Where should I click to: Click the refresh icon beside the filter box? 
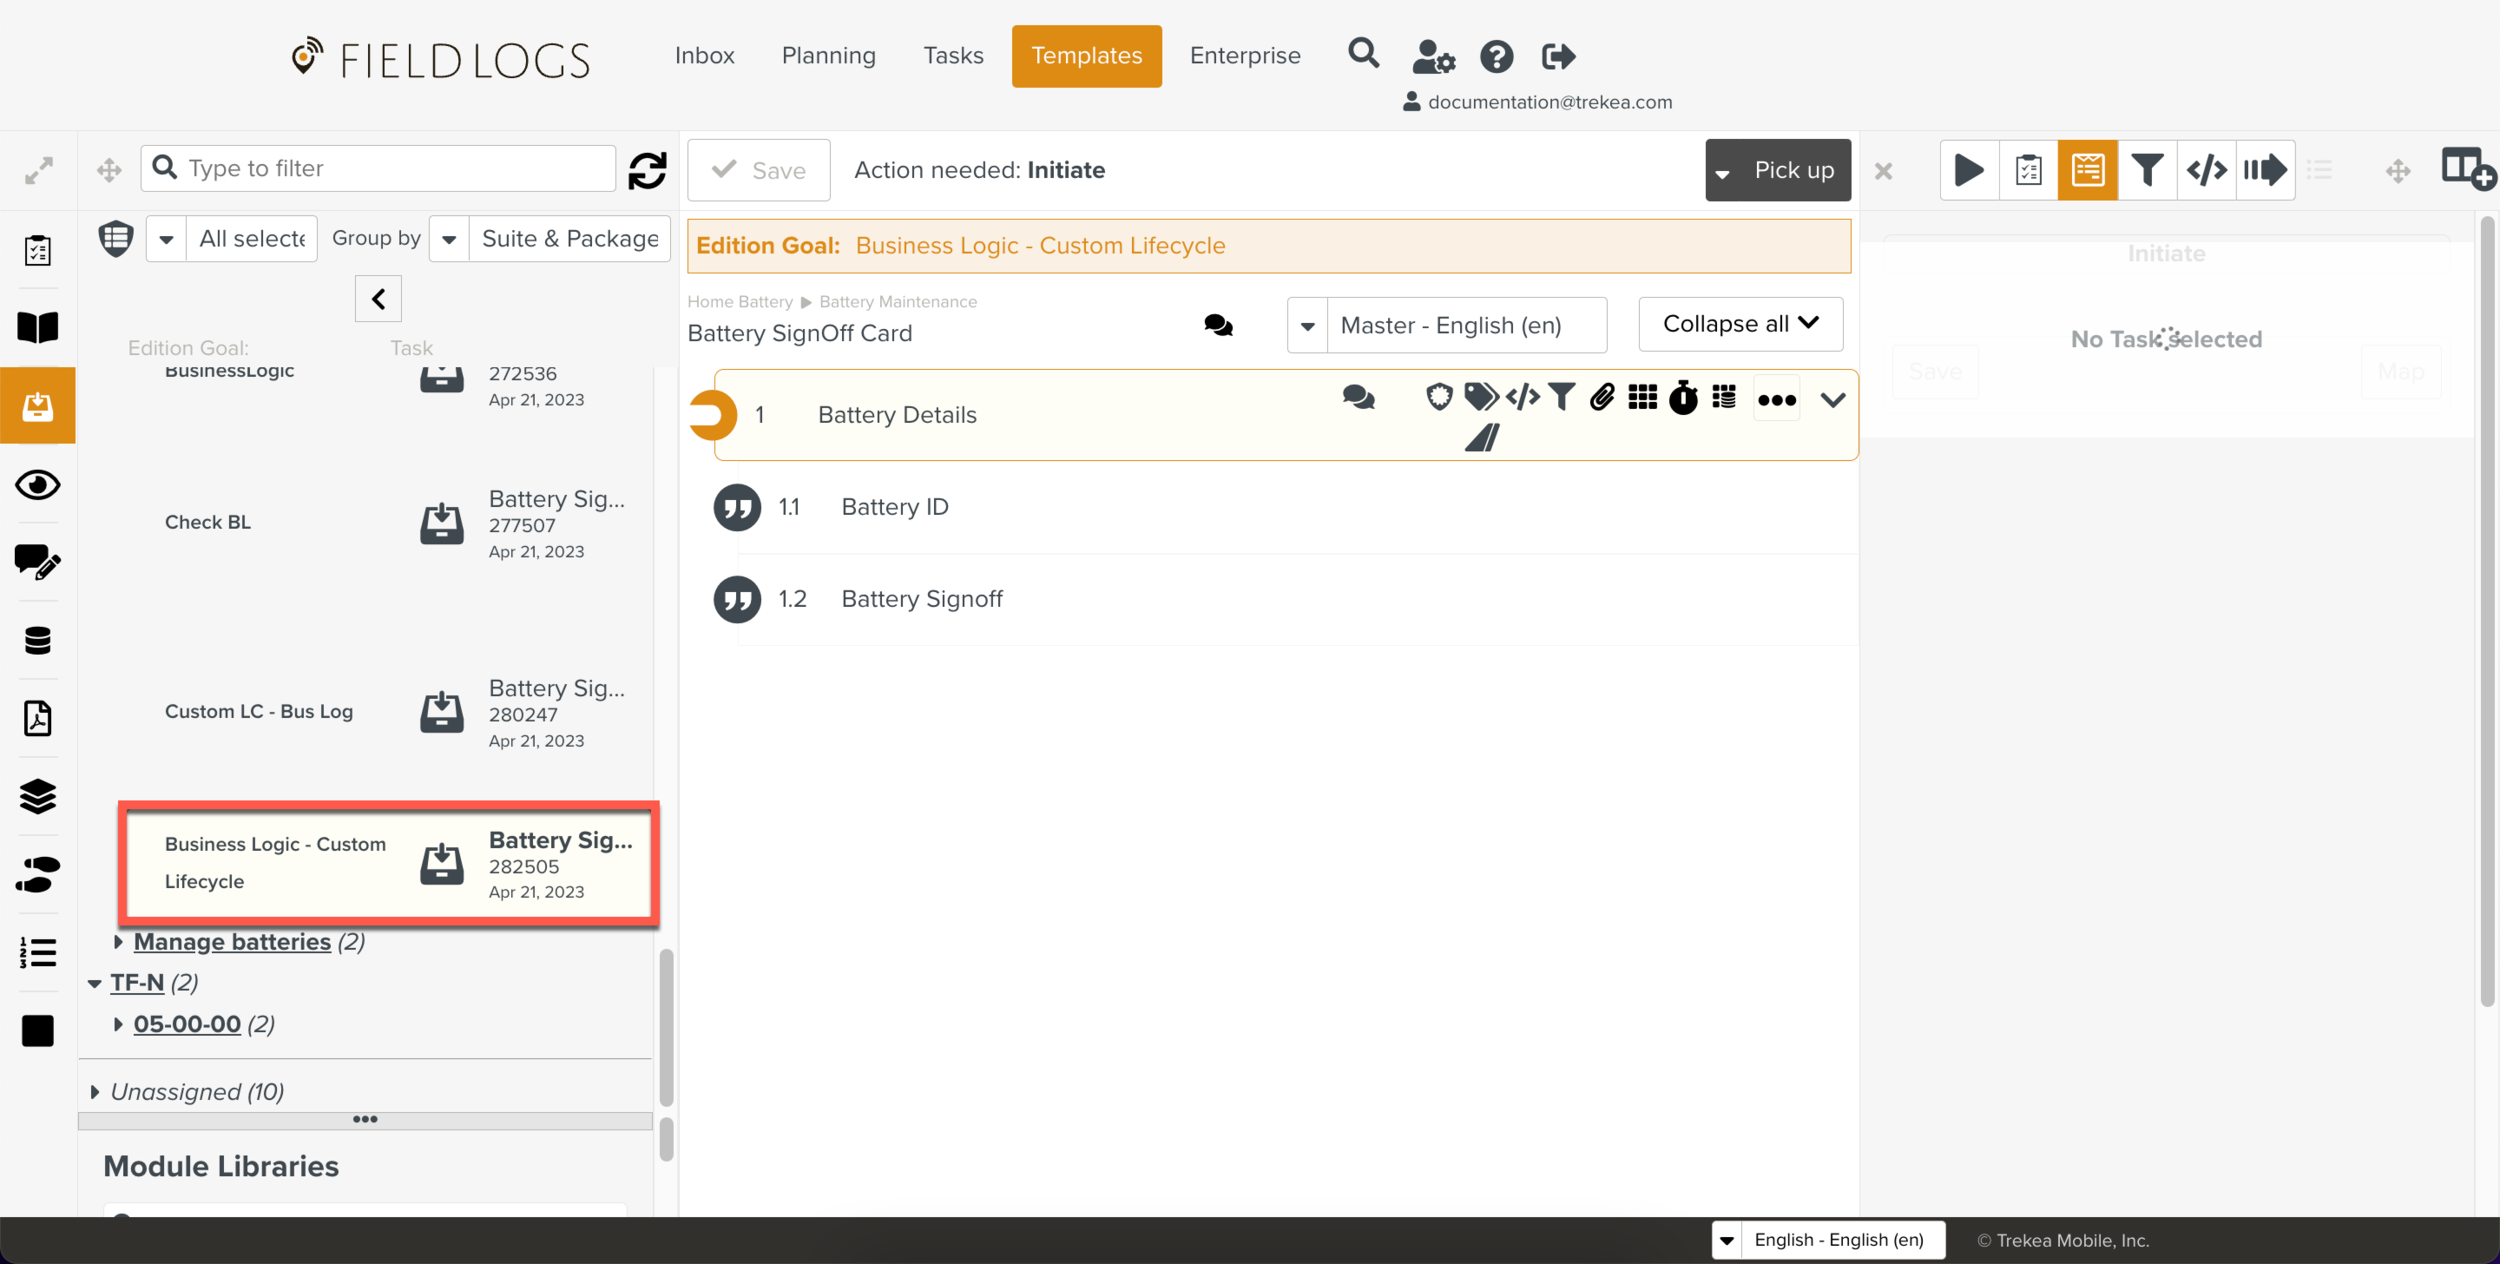tap(647, 170)
